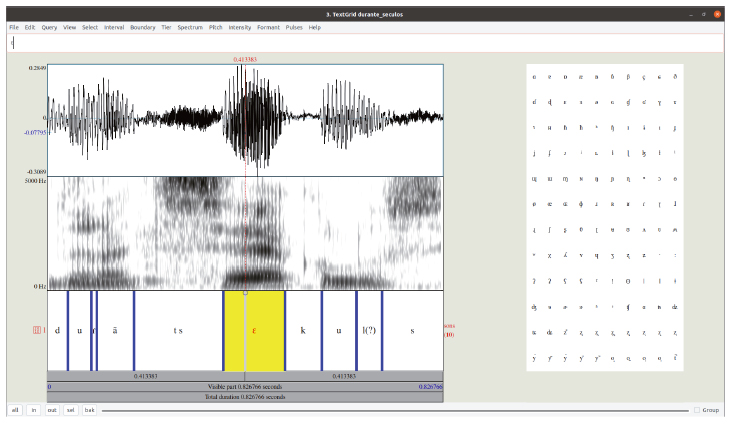Expand the Pitch menu
This screenshot has width=731, height=424.
216,27
